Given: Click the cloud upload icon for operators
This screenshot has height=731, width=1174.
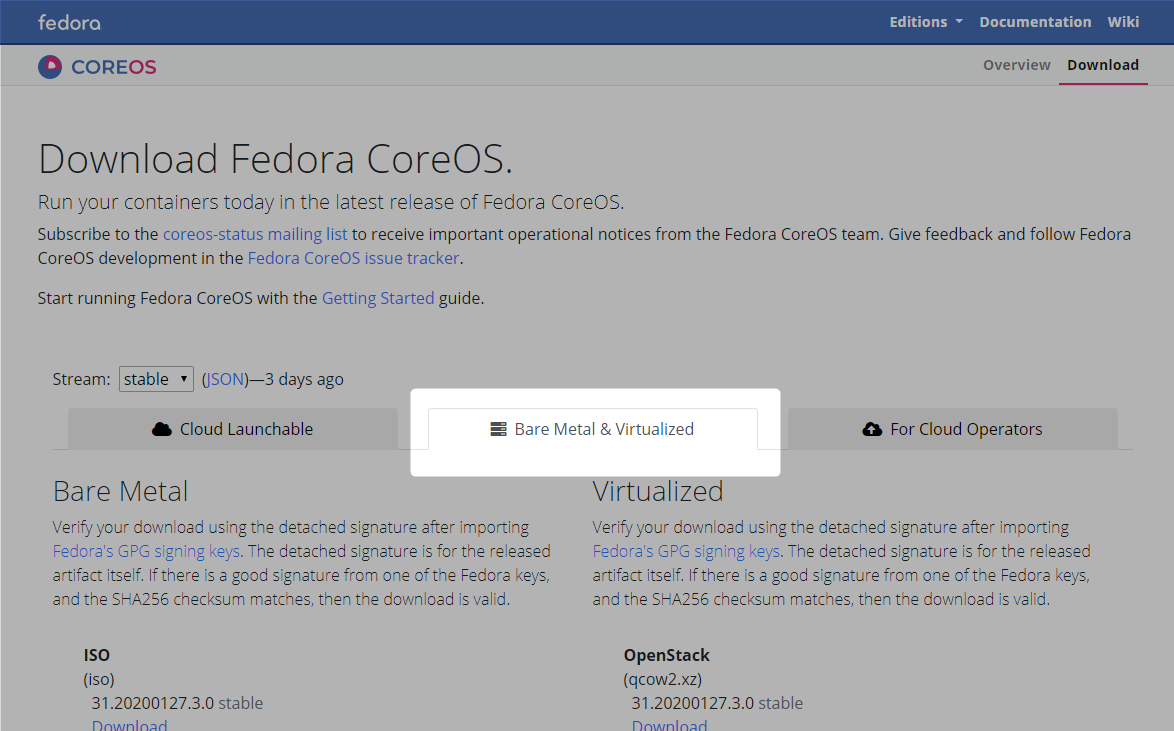Looking at the screenshot, I should [872, 429].
